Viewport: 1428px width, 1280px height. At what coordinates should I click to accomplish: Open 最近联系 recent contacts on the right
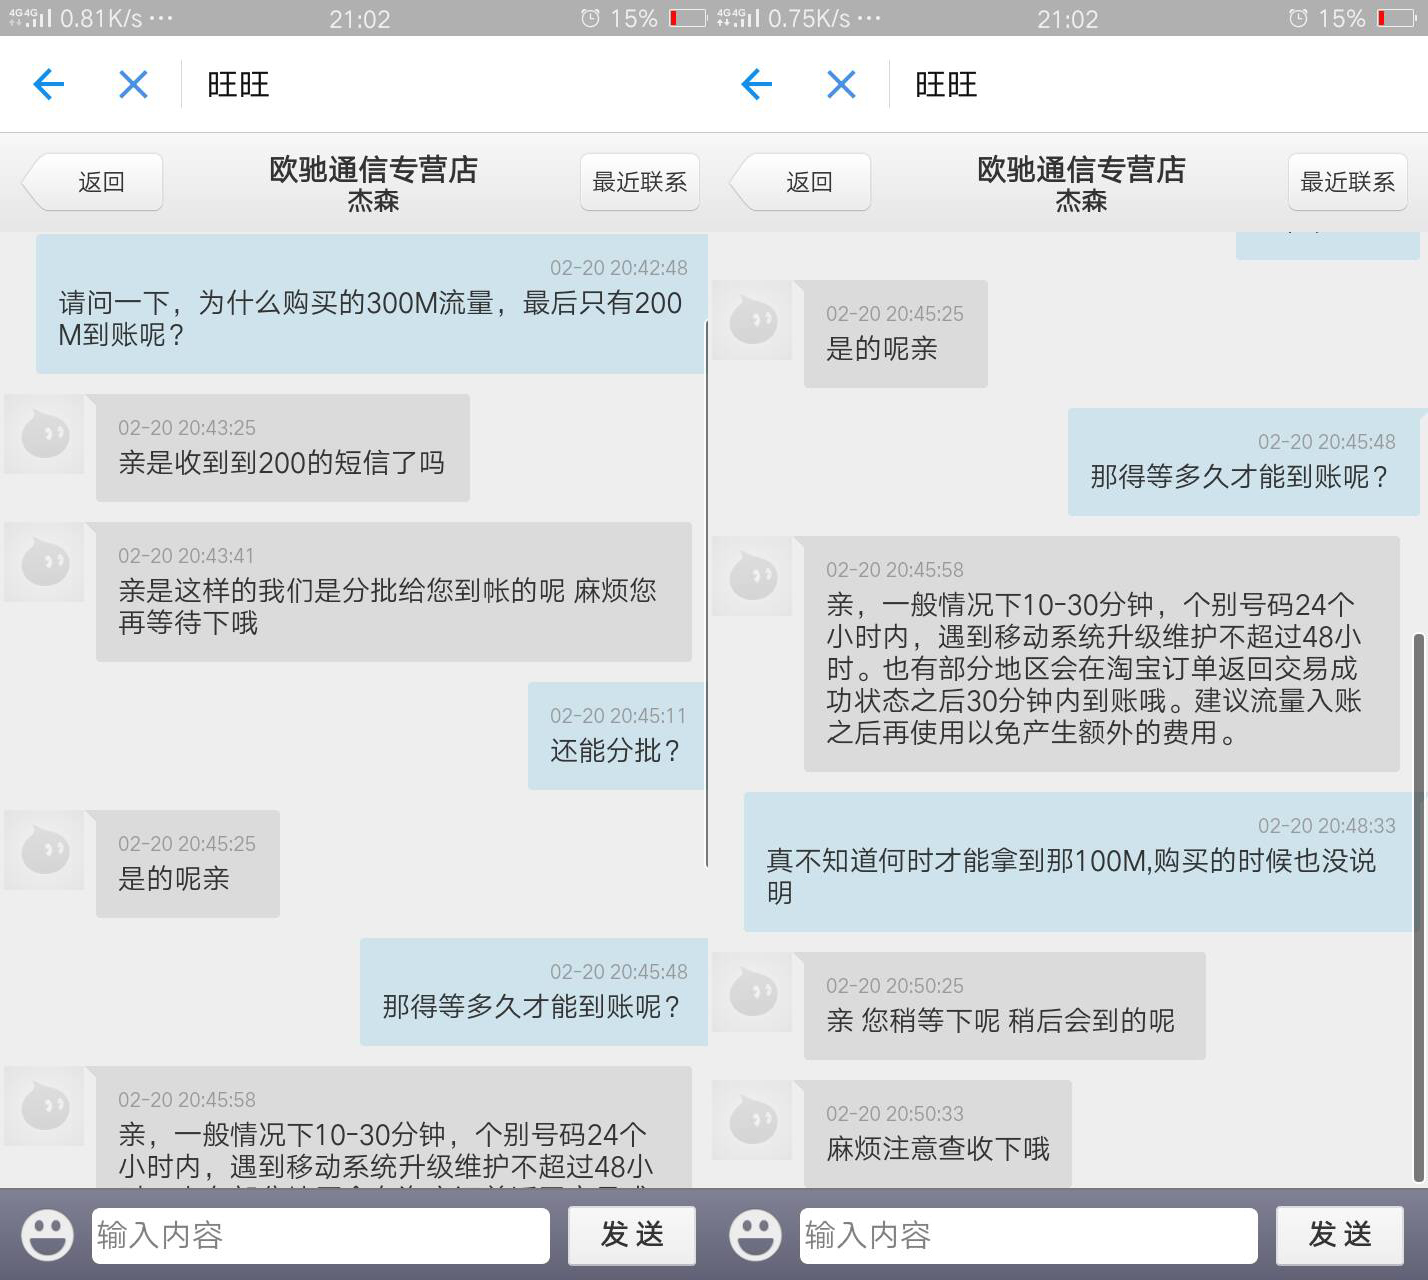click(1347, 182)
